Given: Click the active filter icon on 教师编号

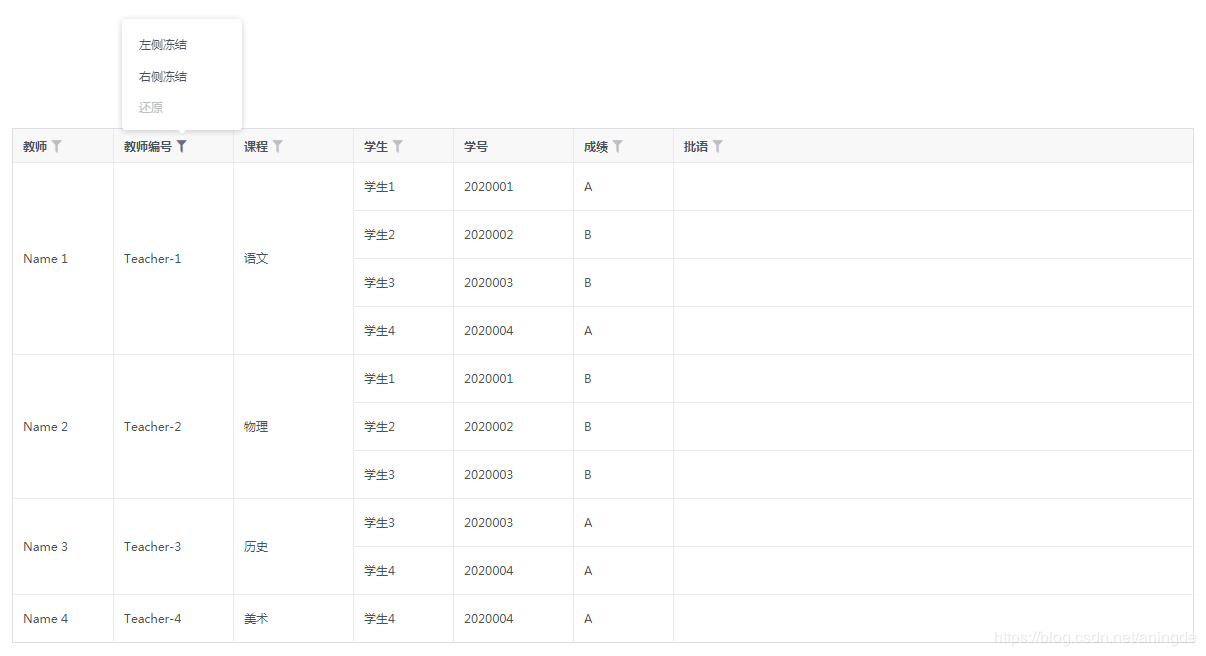Looking at the screenshot, I should click(x=181, y=145).
